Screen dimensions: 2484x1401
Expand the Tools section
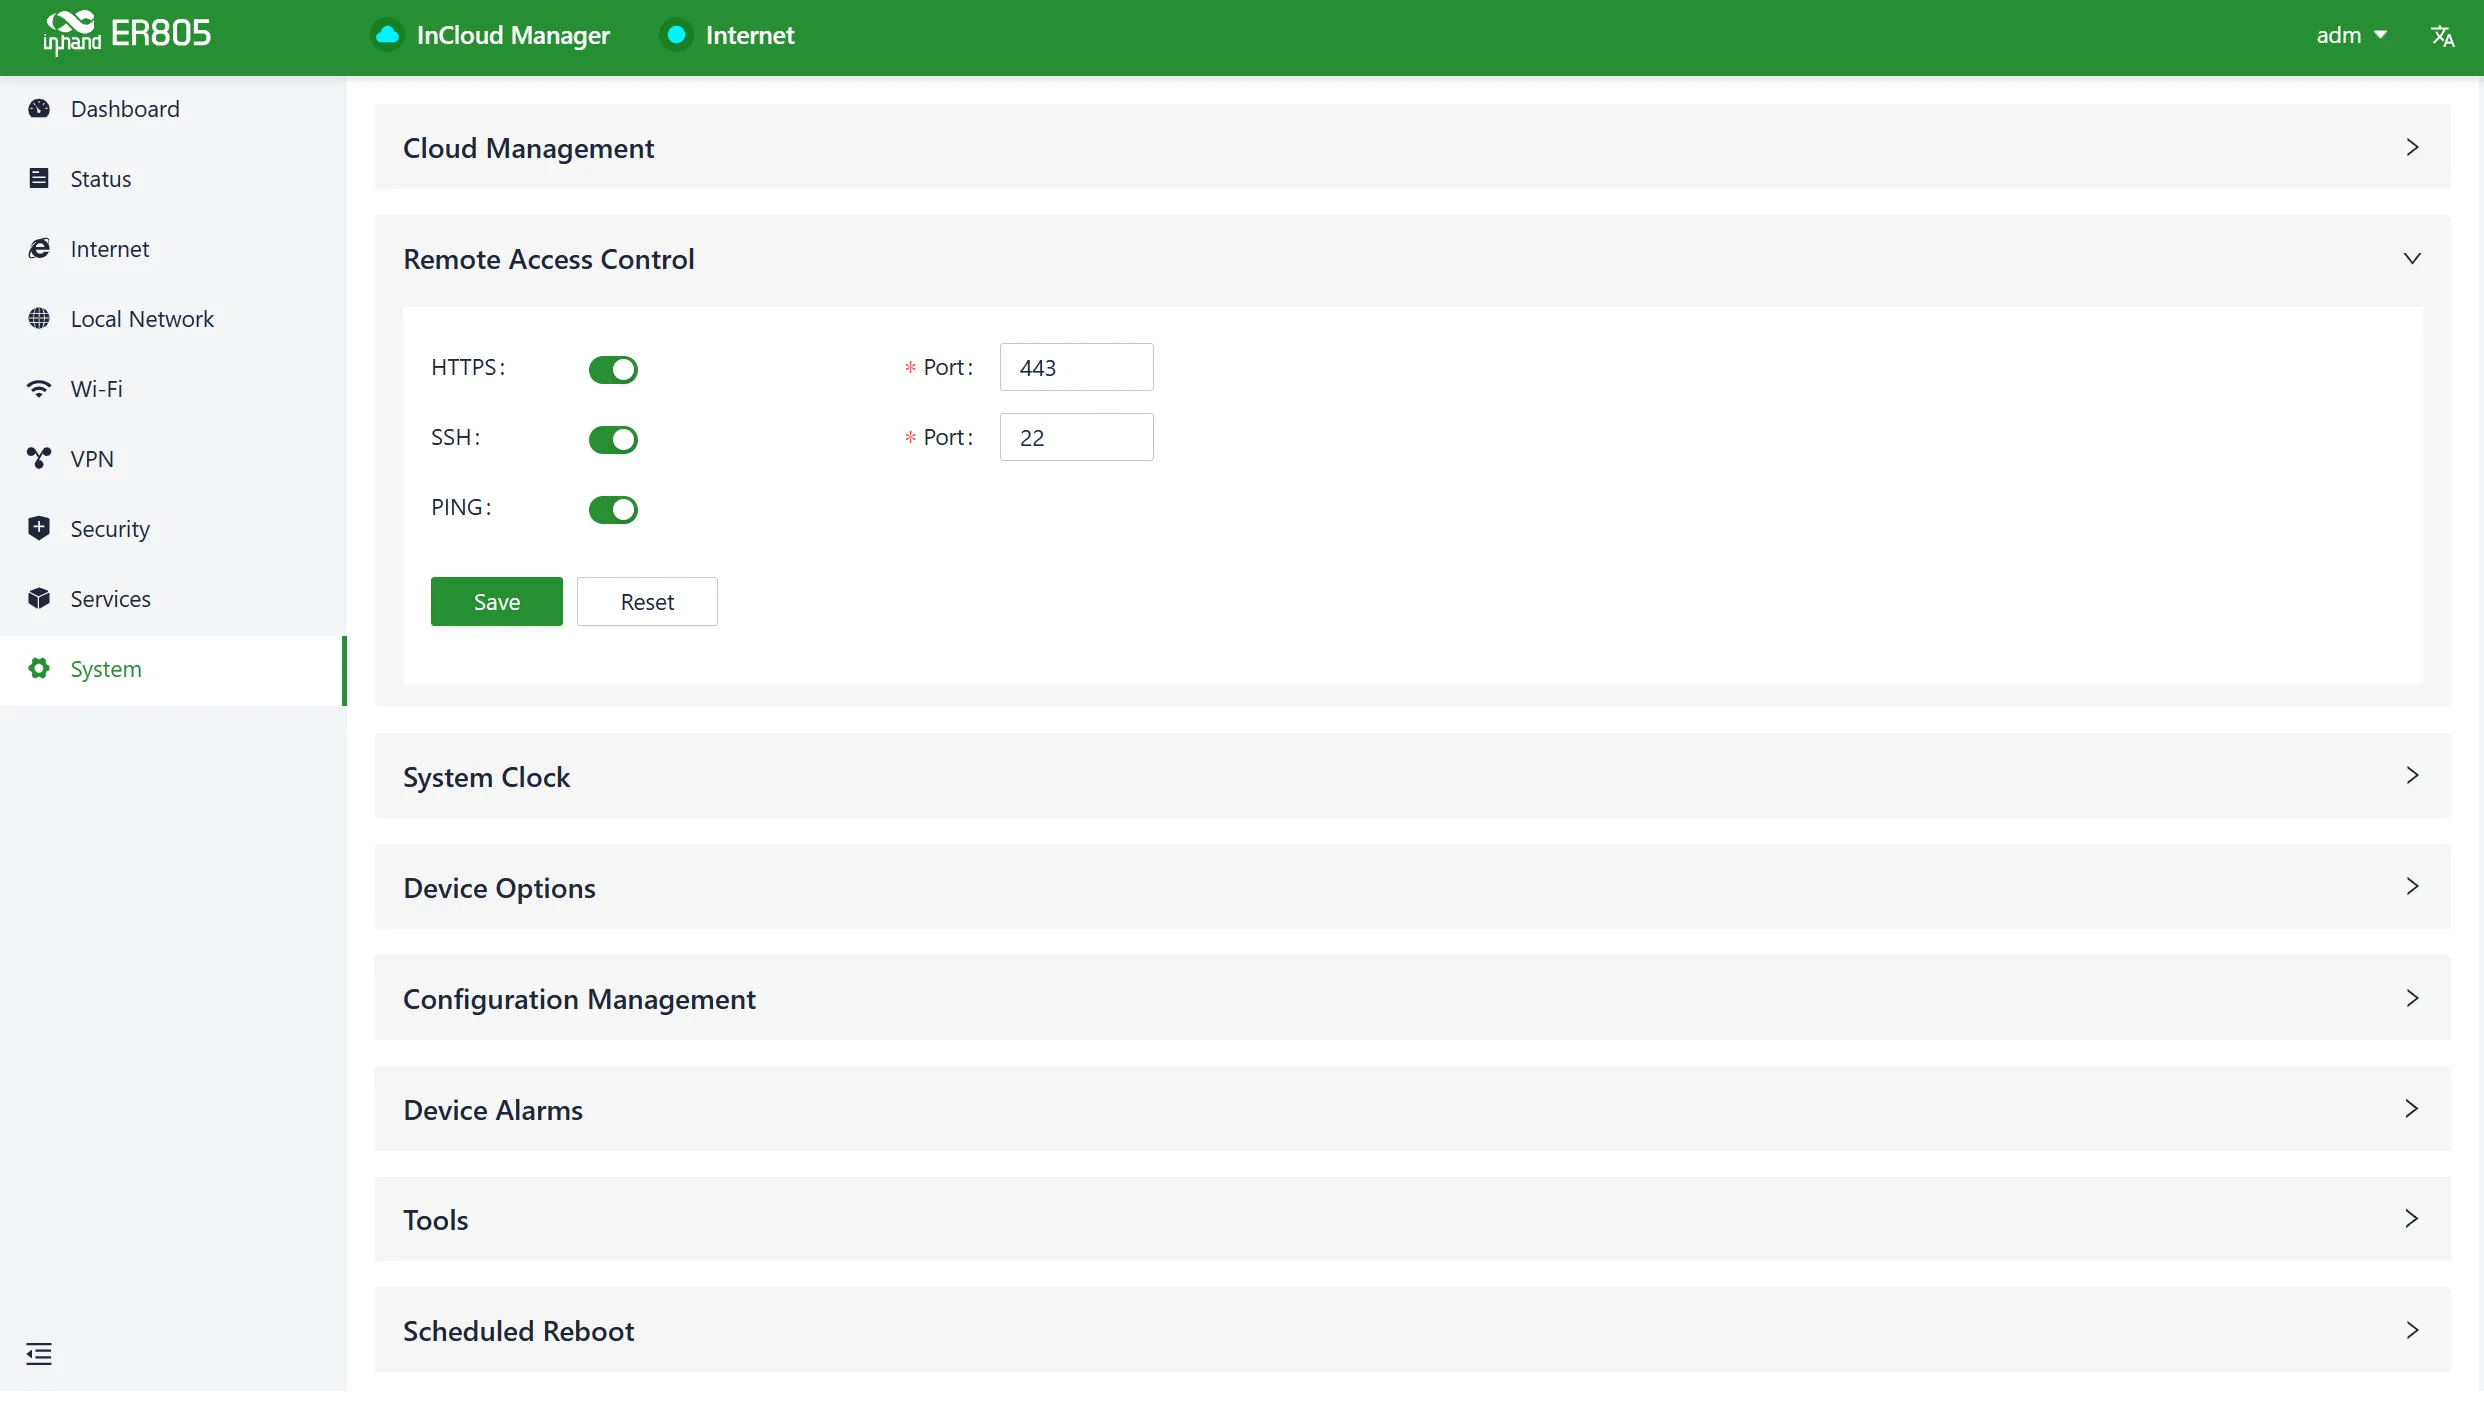pyautogui.click(x=1412, y=1220)
